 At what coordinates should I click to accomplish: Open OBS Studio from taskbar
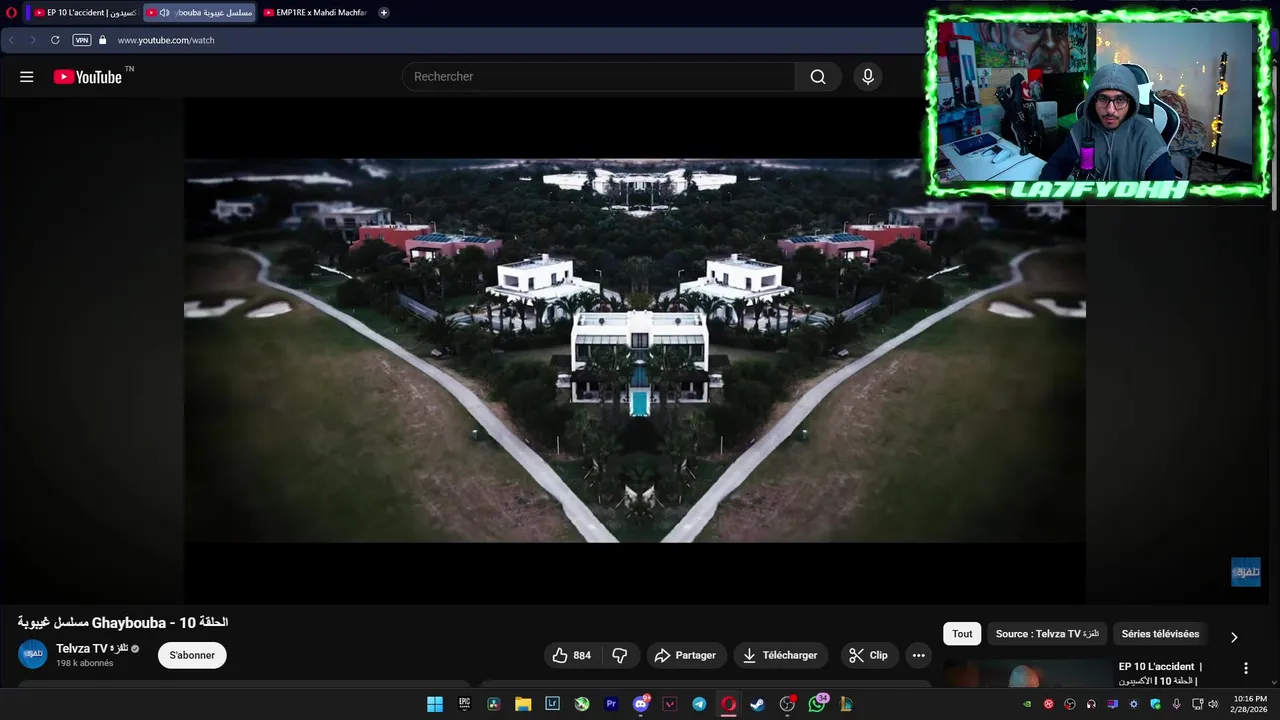(788, 704)
